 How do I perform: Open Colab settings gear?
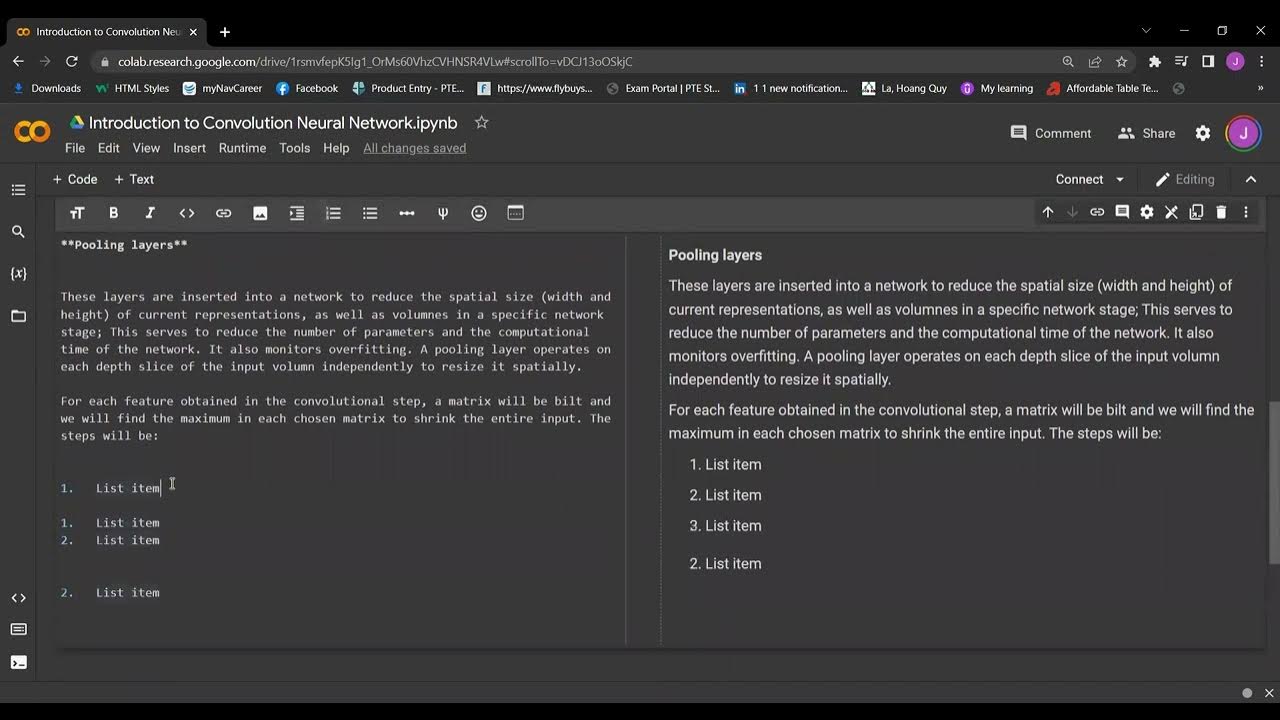pos(1203,133)
